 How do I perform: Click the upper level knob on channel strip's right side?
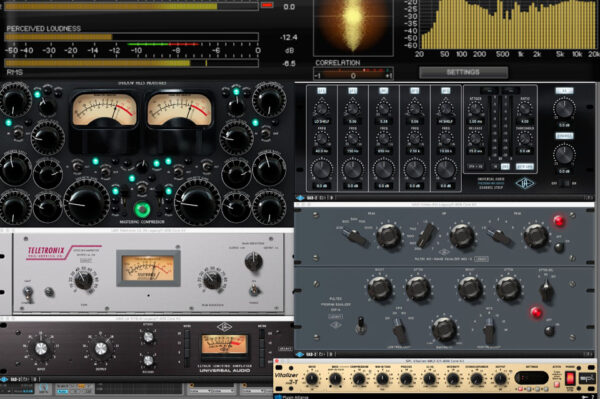coord(564,109)
